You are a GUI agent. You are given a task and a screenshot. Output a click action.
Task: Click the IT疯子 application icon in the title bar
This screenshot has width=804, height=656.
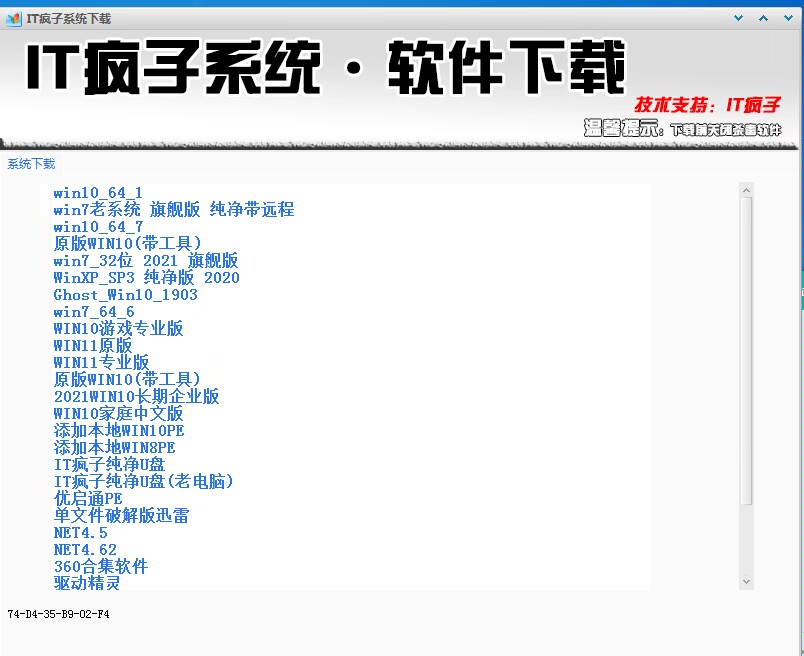click(x=13, y=17)
